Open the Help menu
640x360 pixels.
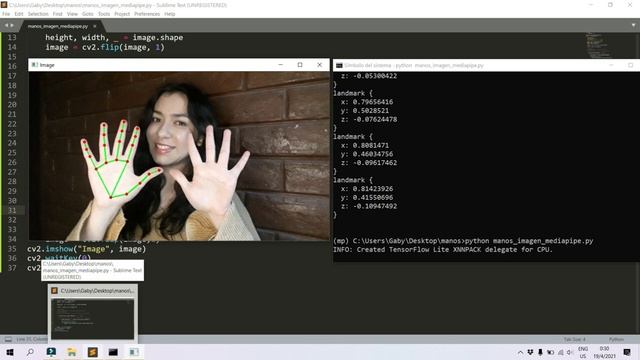coord(170,14)
